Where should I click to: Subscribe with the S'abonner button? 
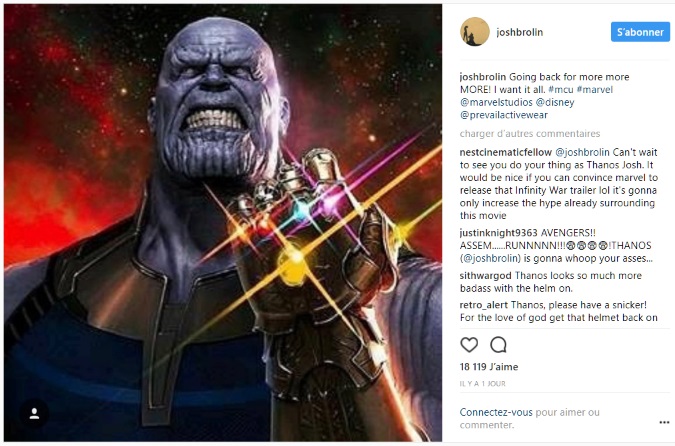click(x=640, y=32)
